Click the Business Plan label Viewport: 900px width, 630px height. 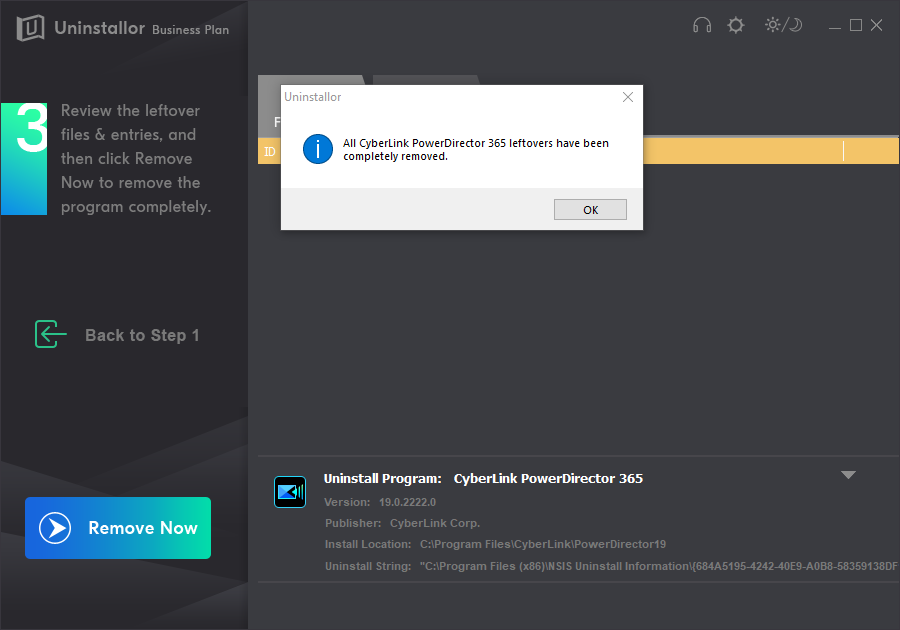(x=191, y=30)
